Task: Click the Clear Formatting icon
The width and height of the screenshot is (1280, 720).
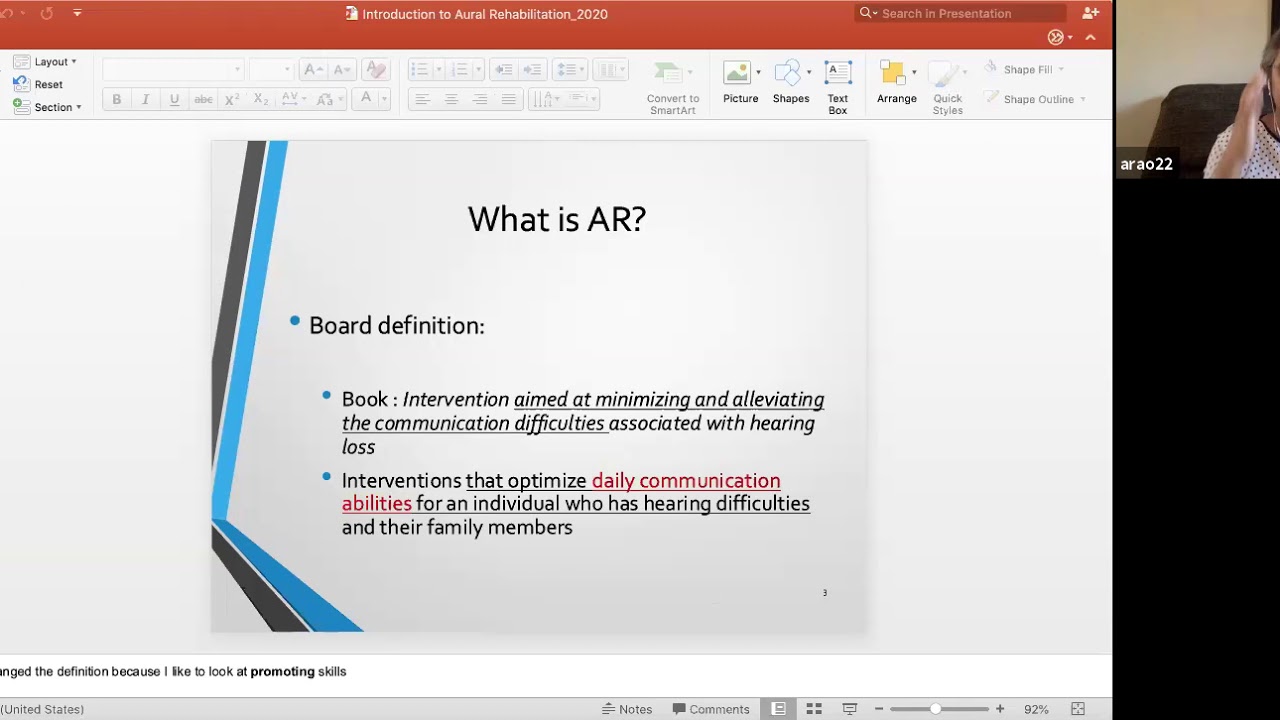Action: point(376,69)
